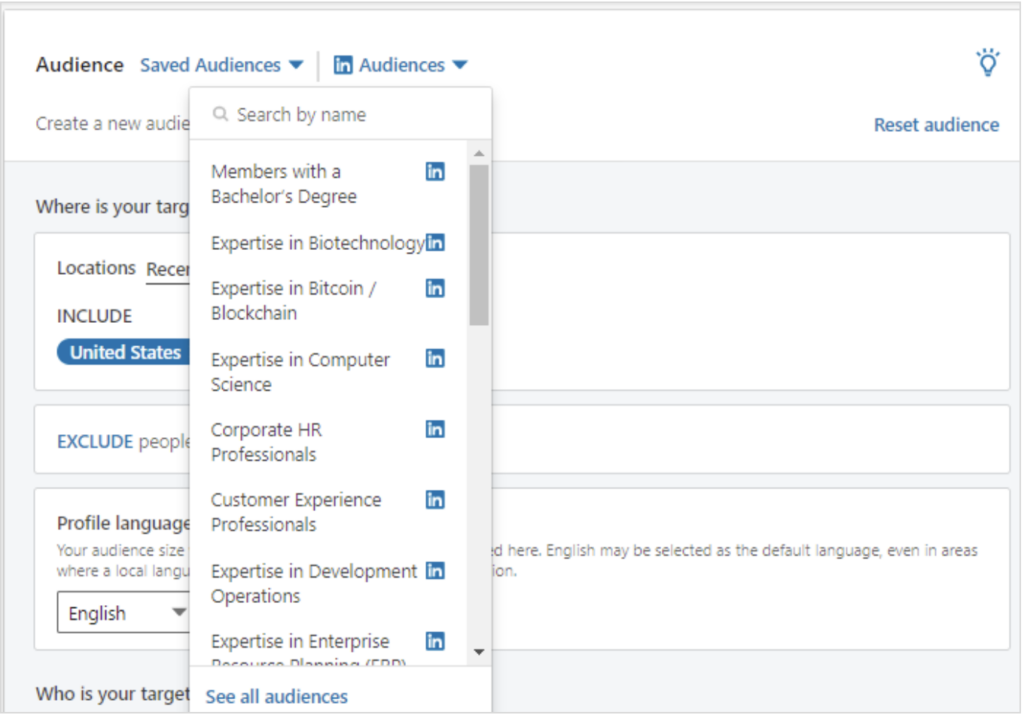This screenshot has height=718, width=1024.
Task: Click LinkedIn icon next to Expertise in Biotechnology
Action: 435,243
